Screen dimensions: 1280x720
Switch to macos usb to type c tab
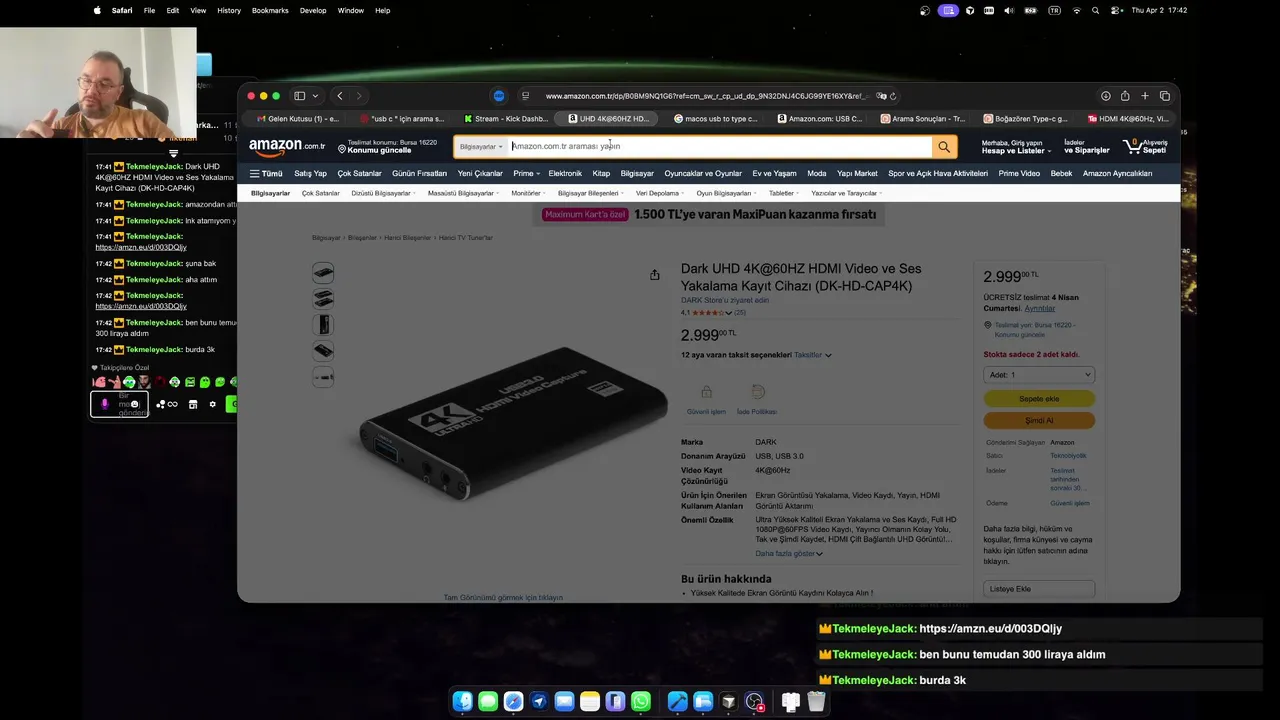(x=716, y=118)
